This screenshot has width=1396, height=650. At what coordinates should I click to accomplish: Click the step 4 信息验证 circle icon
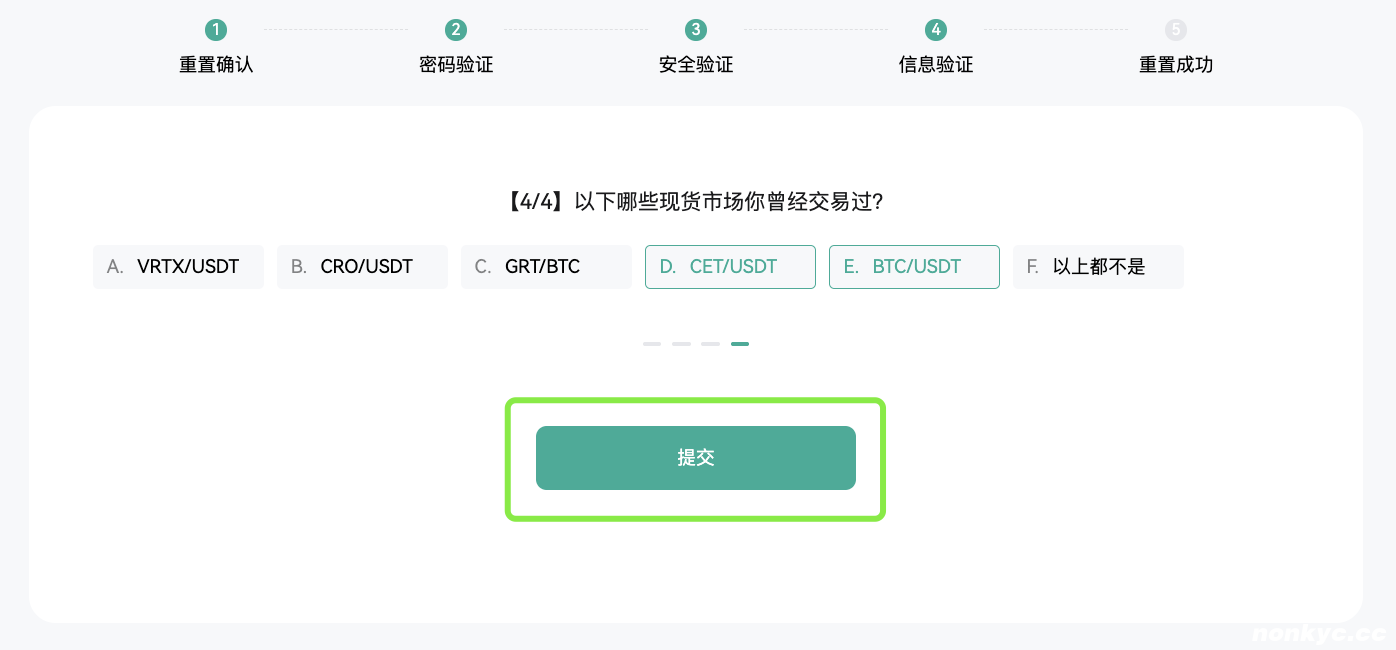pos(936,30)
